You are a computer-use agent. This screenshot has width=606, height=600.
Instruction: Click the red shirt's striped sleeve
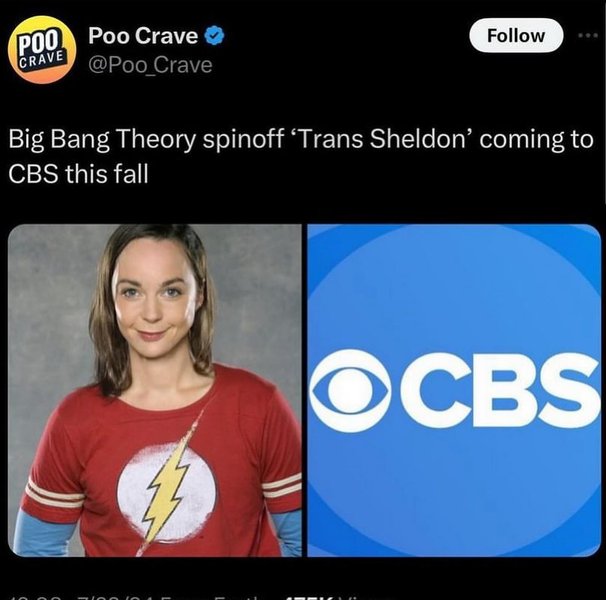(52, 495)
